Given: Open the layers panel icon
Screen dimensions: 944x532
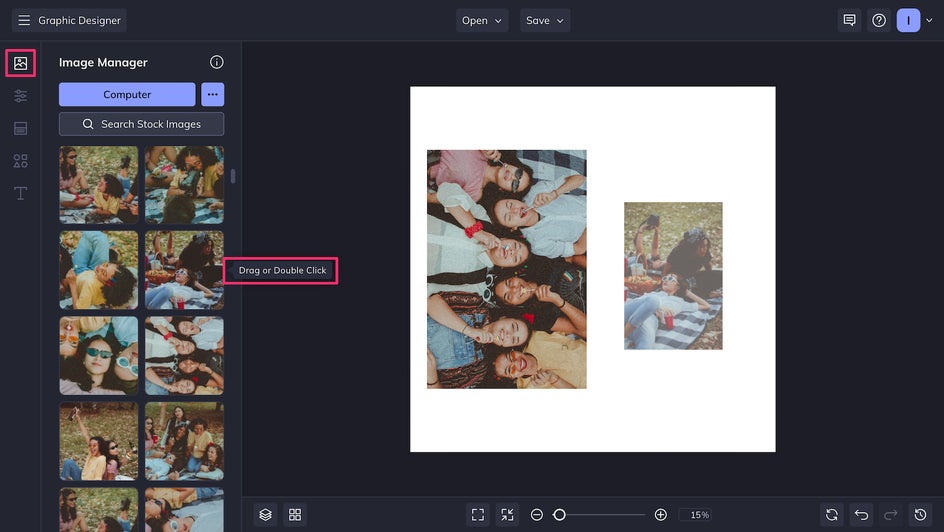Looking at the screenshot, I should 266,515.
